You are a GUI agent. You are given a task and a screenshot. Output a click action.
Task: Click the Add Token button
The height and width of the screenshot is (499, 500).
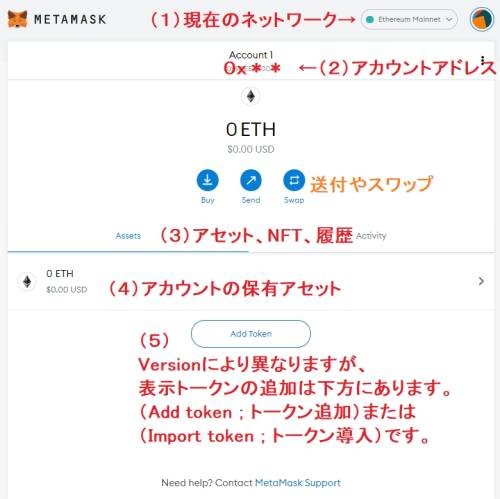[251, 334]
